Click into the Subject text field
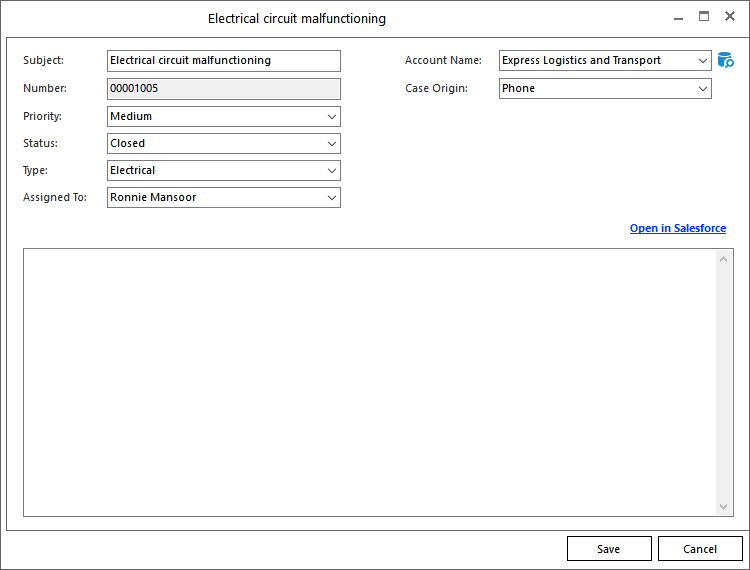The image size is (750, 570). 223,61
